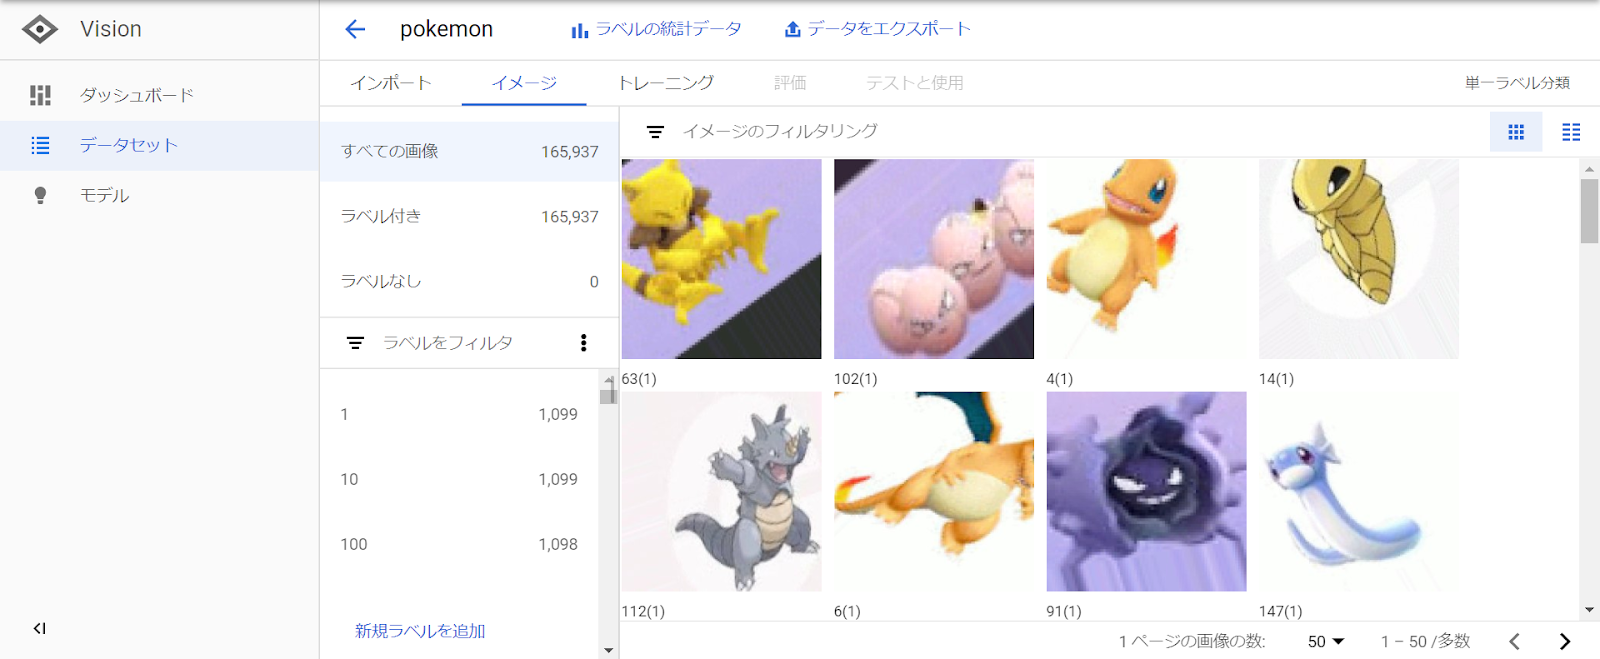Go to previous page of images
Screen dimensions: 1600x659
pyautogui.click(x=1514, y=641)
